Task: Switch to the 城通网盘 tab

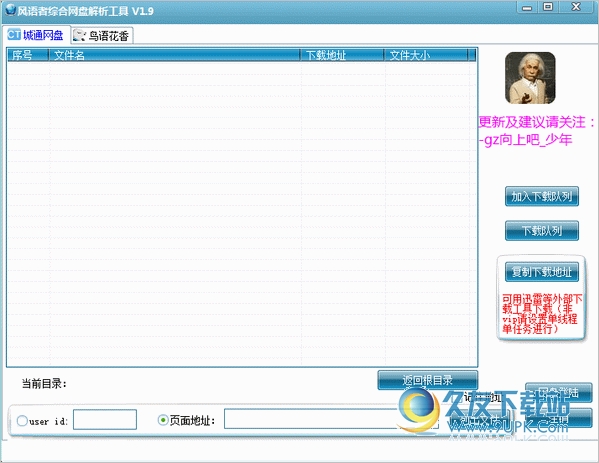Action: click(36, 35)
